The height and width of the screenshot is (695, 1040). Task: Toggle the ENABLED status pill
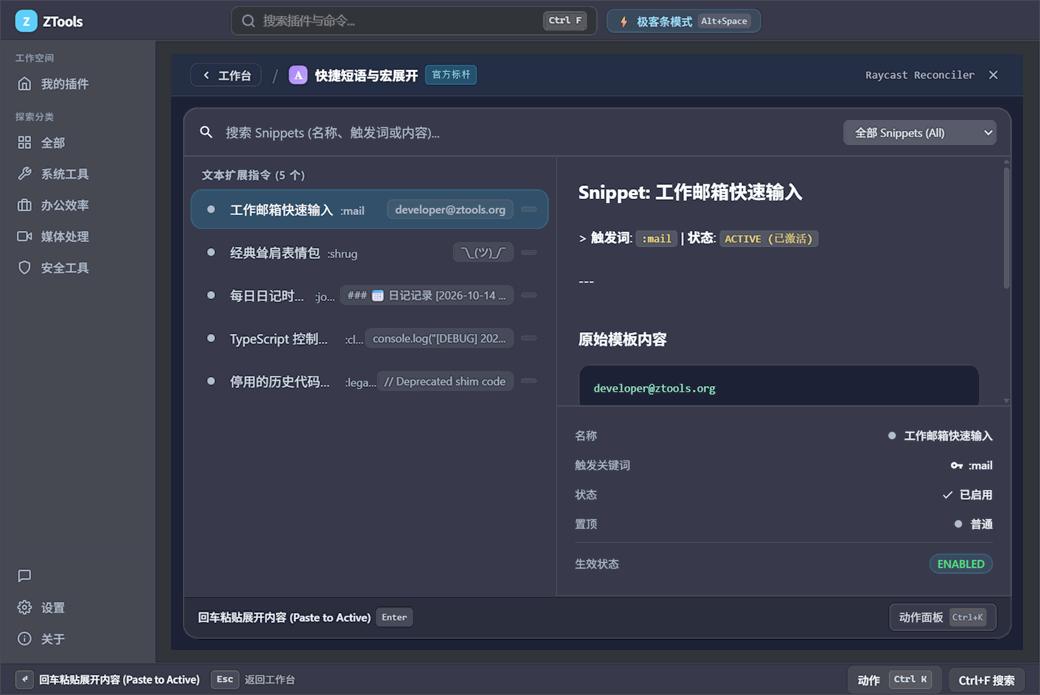pyautogui.click(x=960, y=564)
